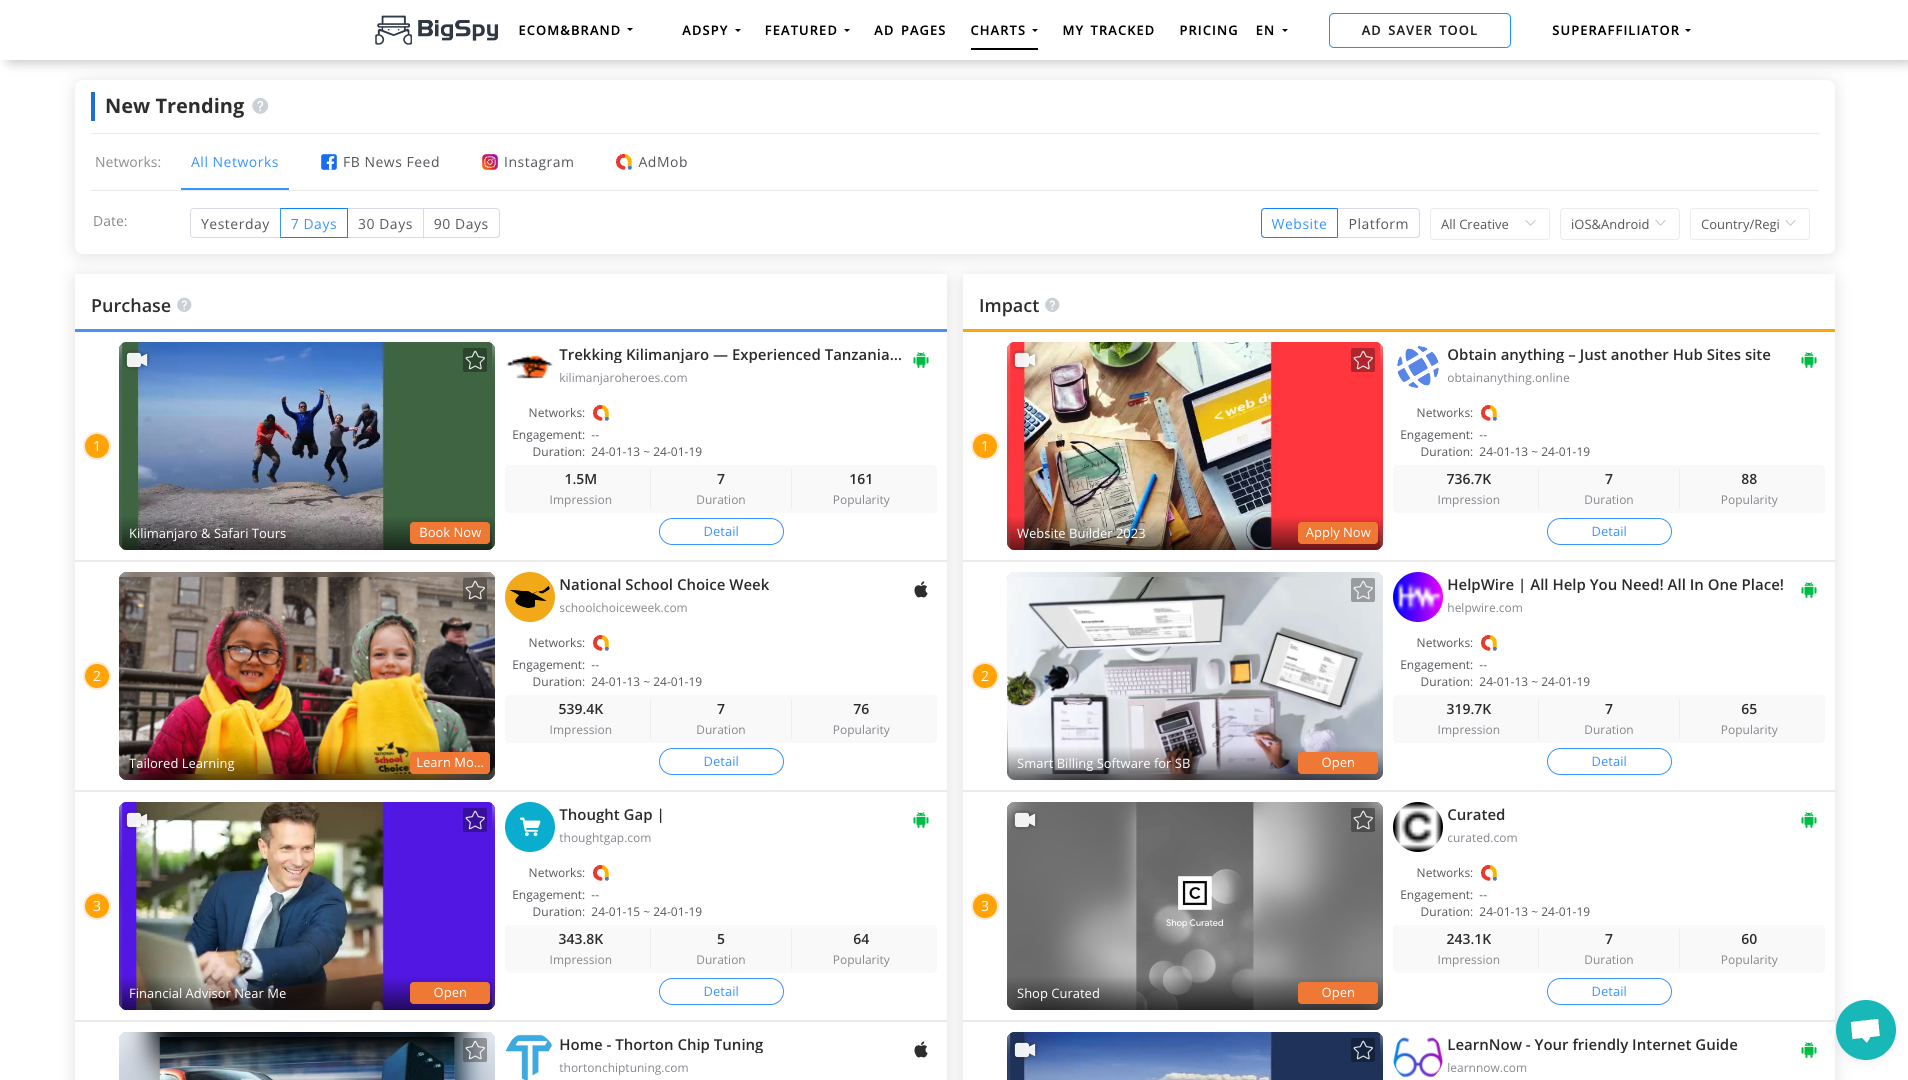
Task: Favorite the Kilimanjaro & Safari Tours ad star
Action: pyautogui.click(x=475, y=361)
